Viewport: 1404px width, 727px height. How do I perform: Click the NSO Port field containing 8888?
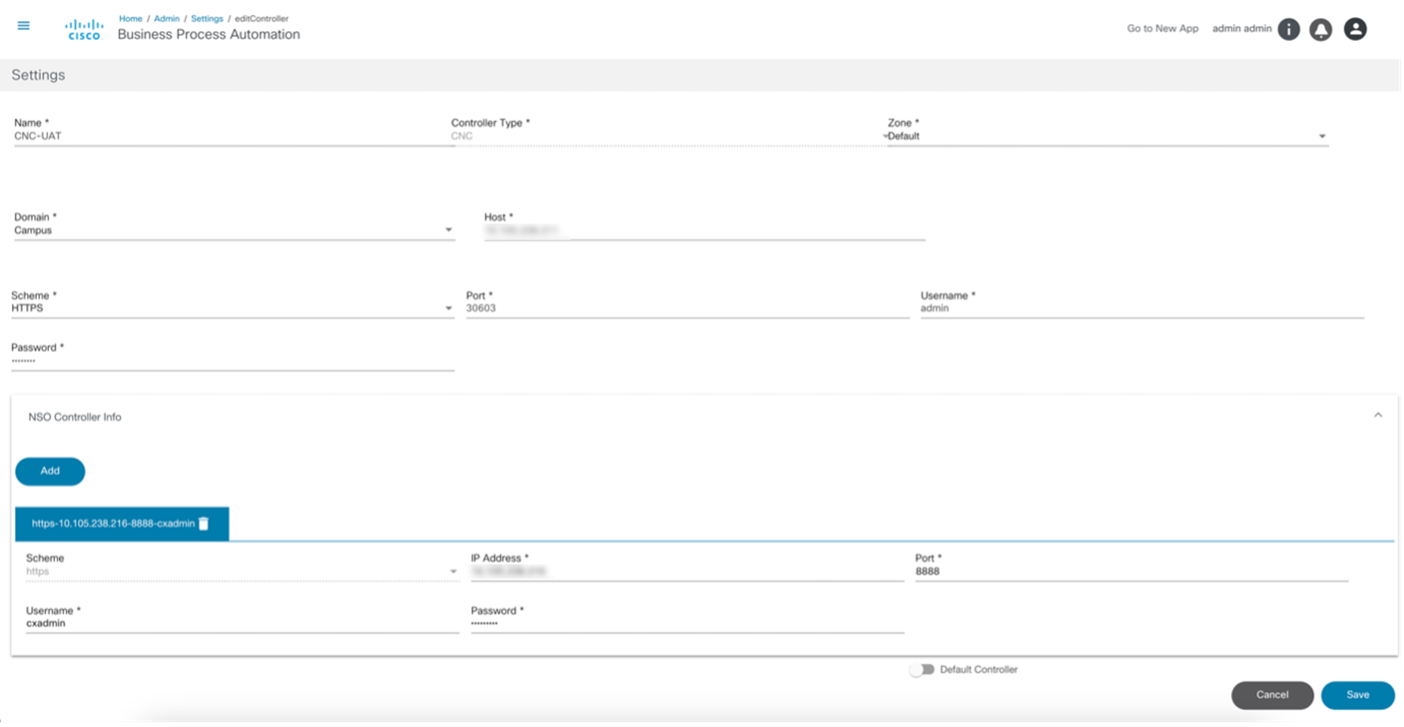click(1132, 572)
